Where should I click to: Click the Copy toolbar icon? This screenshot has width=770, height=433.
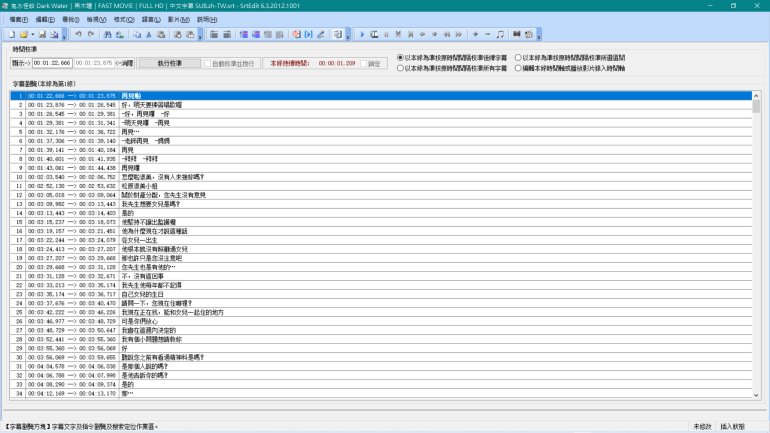point(137,34)
